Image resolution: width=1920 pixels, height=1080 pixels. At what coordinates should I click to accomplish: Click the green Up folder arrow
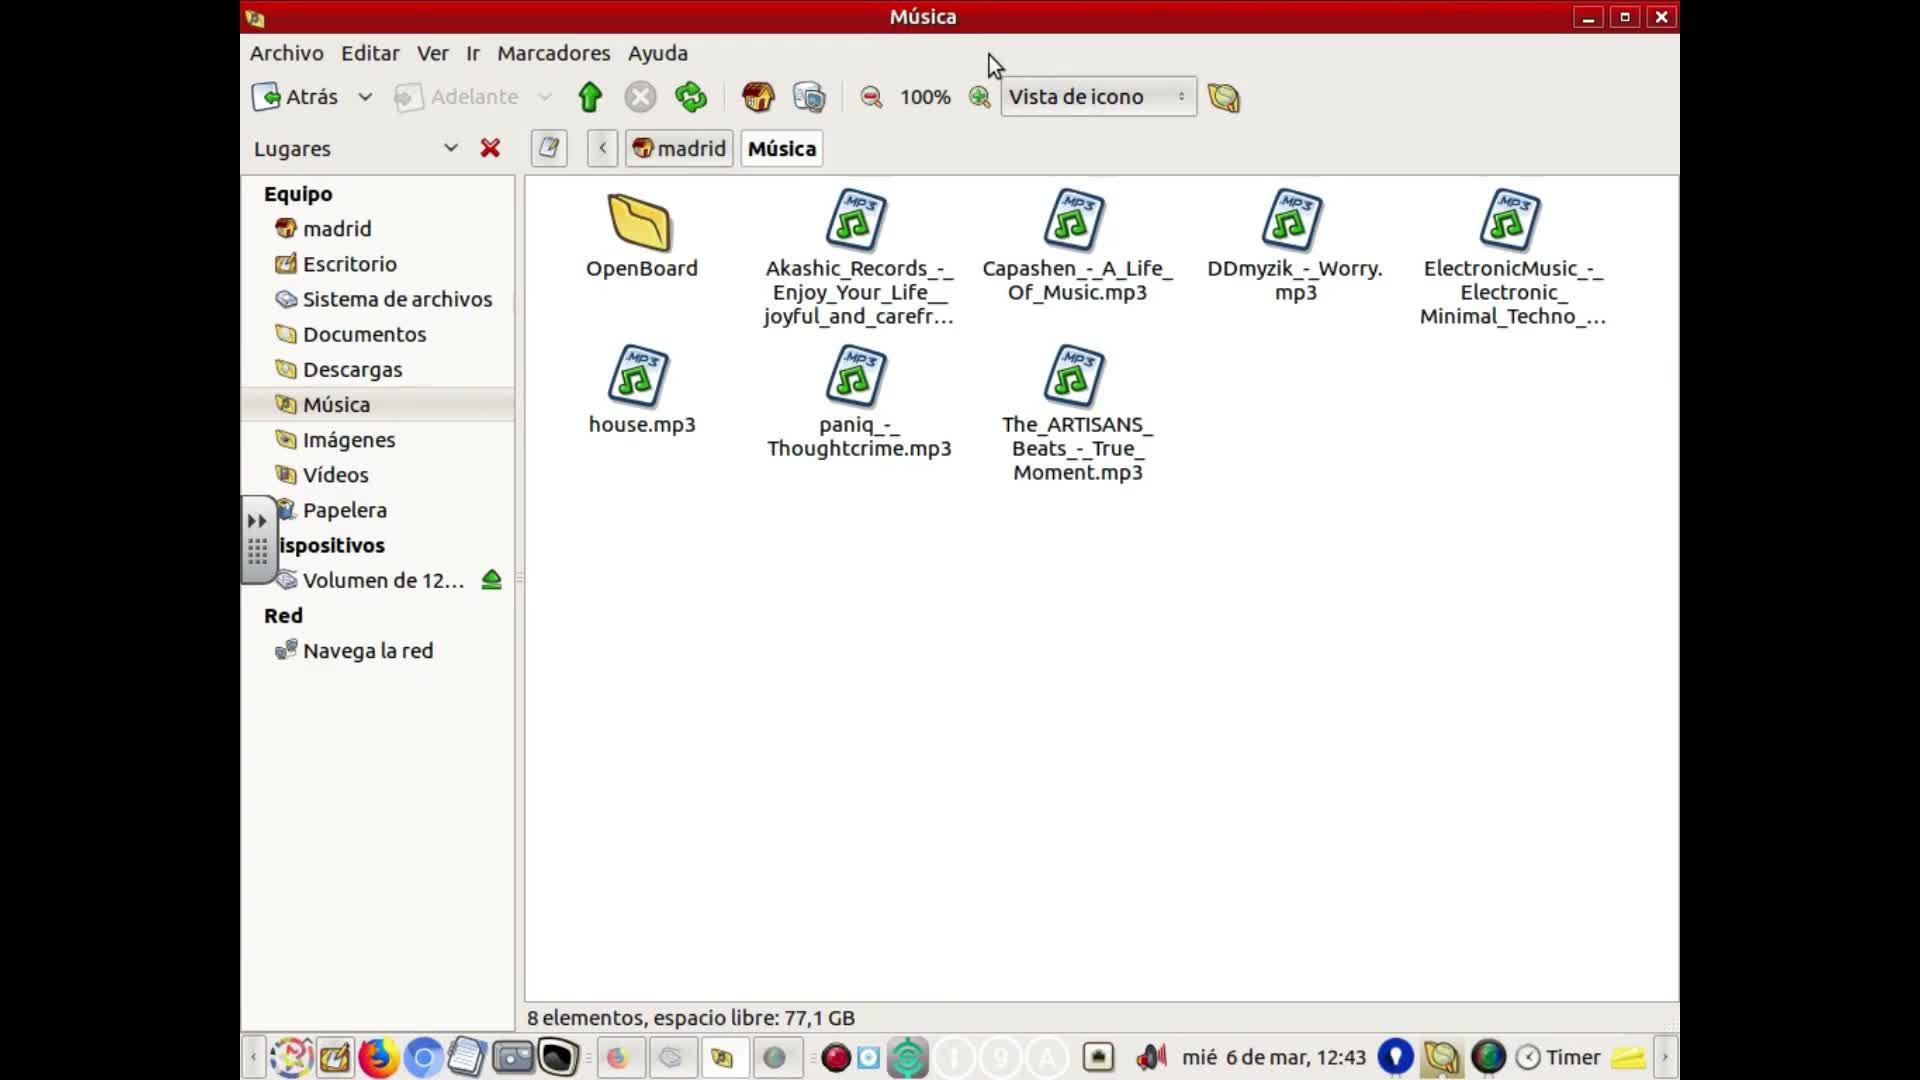coord(590,97)
